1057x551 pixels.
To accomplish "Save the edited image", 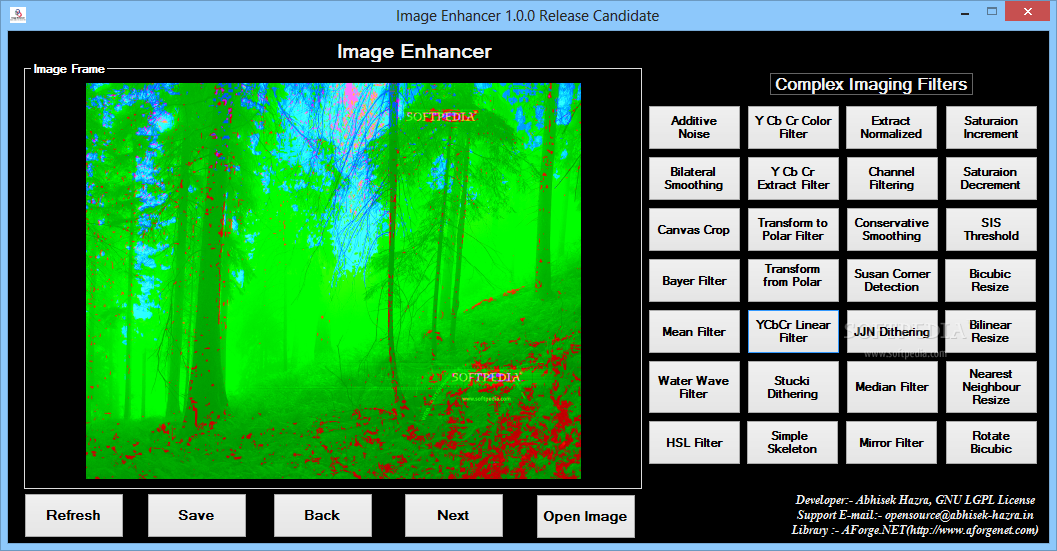I will pos(196,515).
